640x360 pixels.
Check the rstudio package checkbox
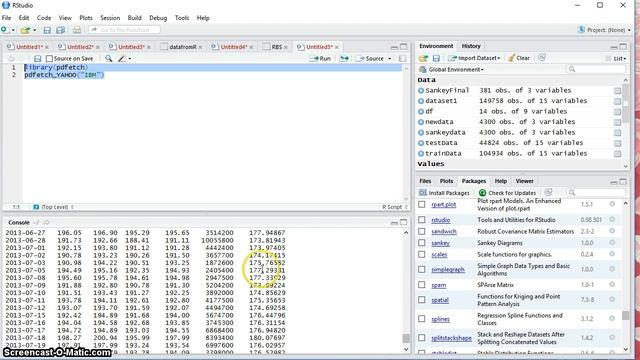pyautogui.click(x=422, y=220)
